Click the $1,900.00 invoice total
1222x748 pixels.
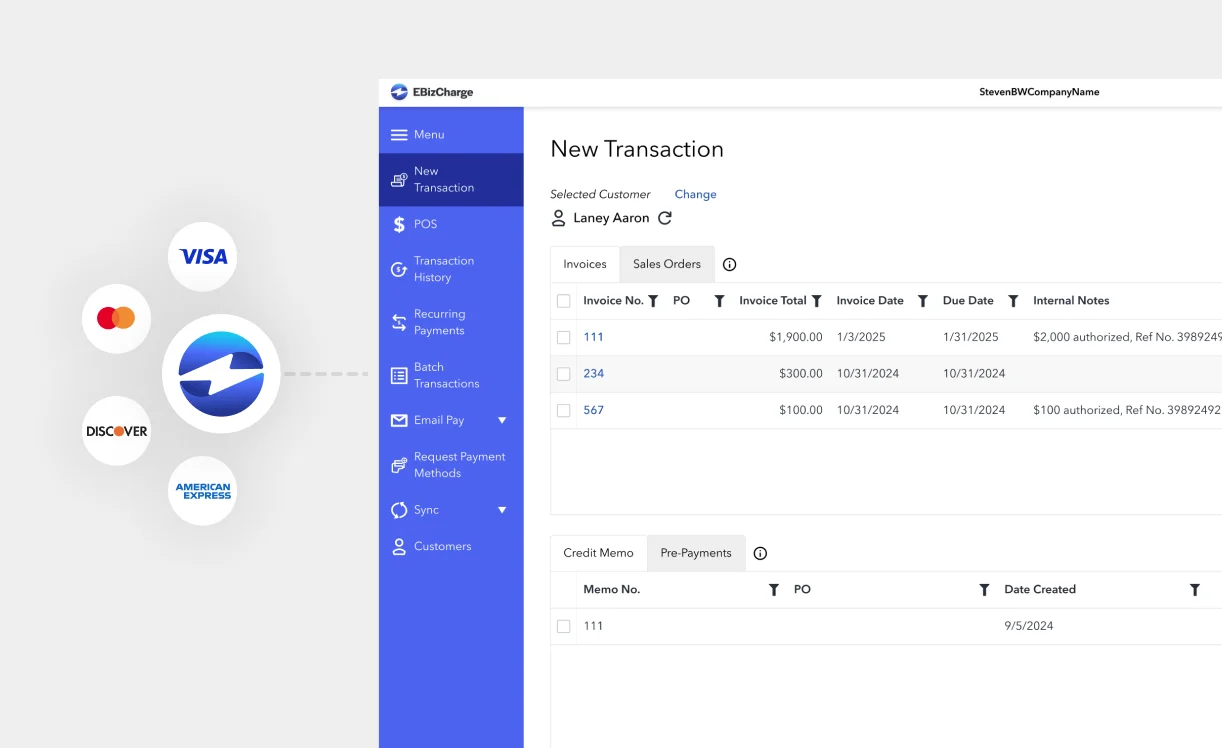coord(796,337)
